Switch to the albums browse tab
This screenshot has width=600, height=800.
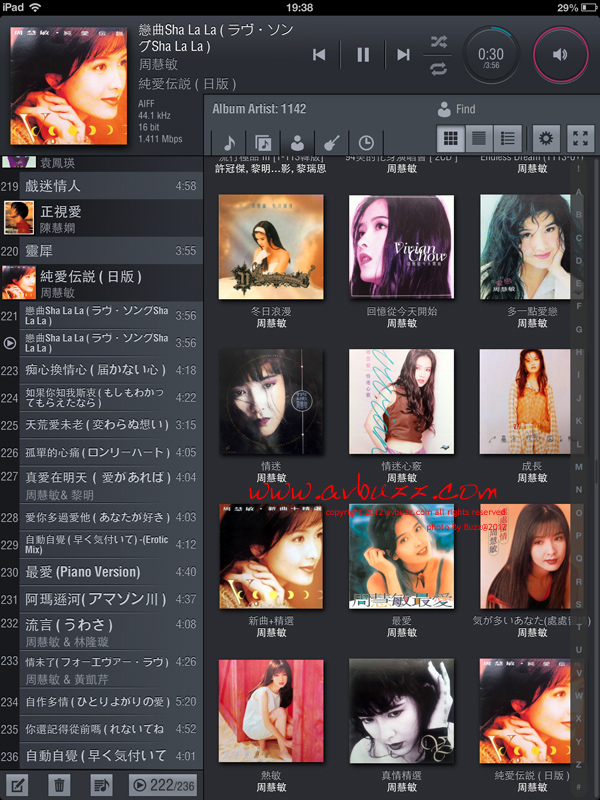pyautogui.click(x=263, y=142)
